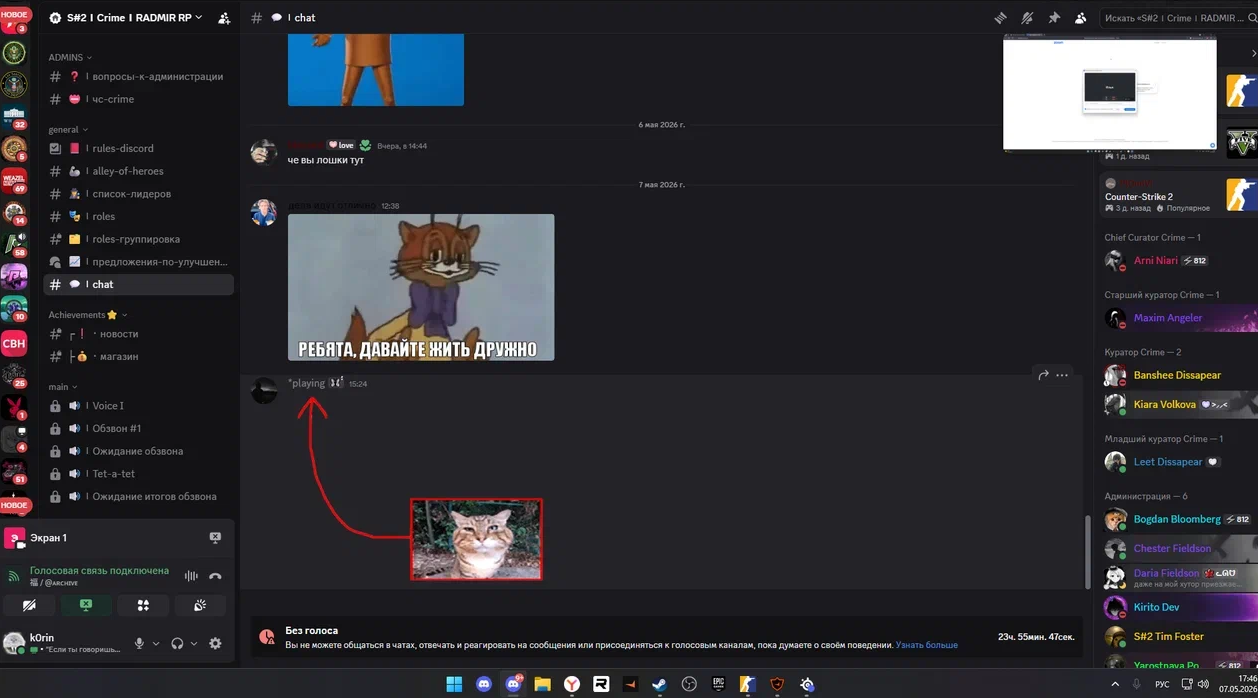Open the предложения-по-улучшению channel
The height and width of the screenshot is (698, 1258).
tap(139, 262)
